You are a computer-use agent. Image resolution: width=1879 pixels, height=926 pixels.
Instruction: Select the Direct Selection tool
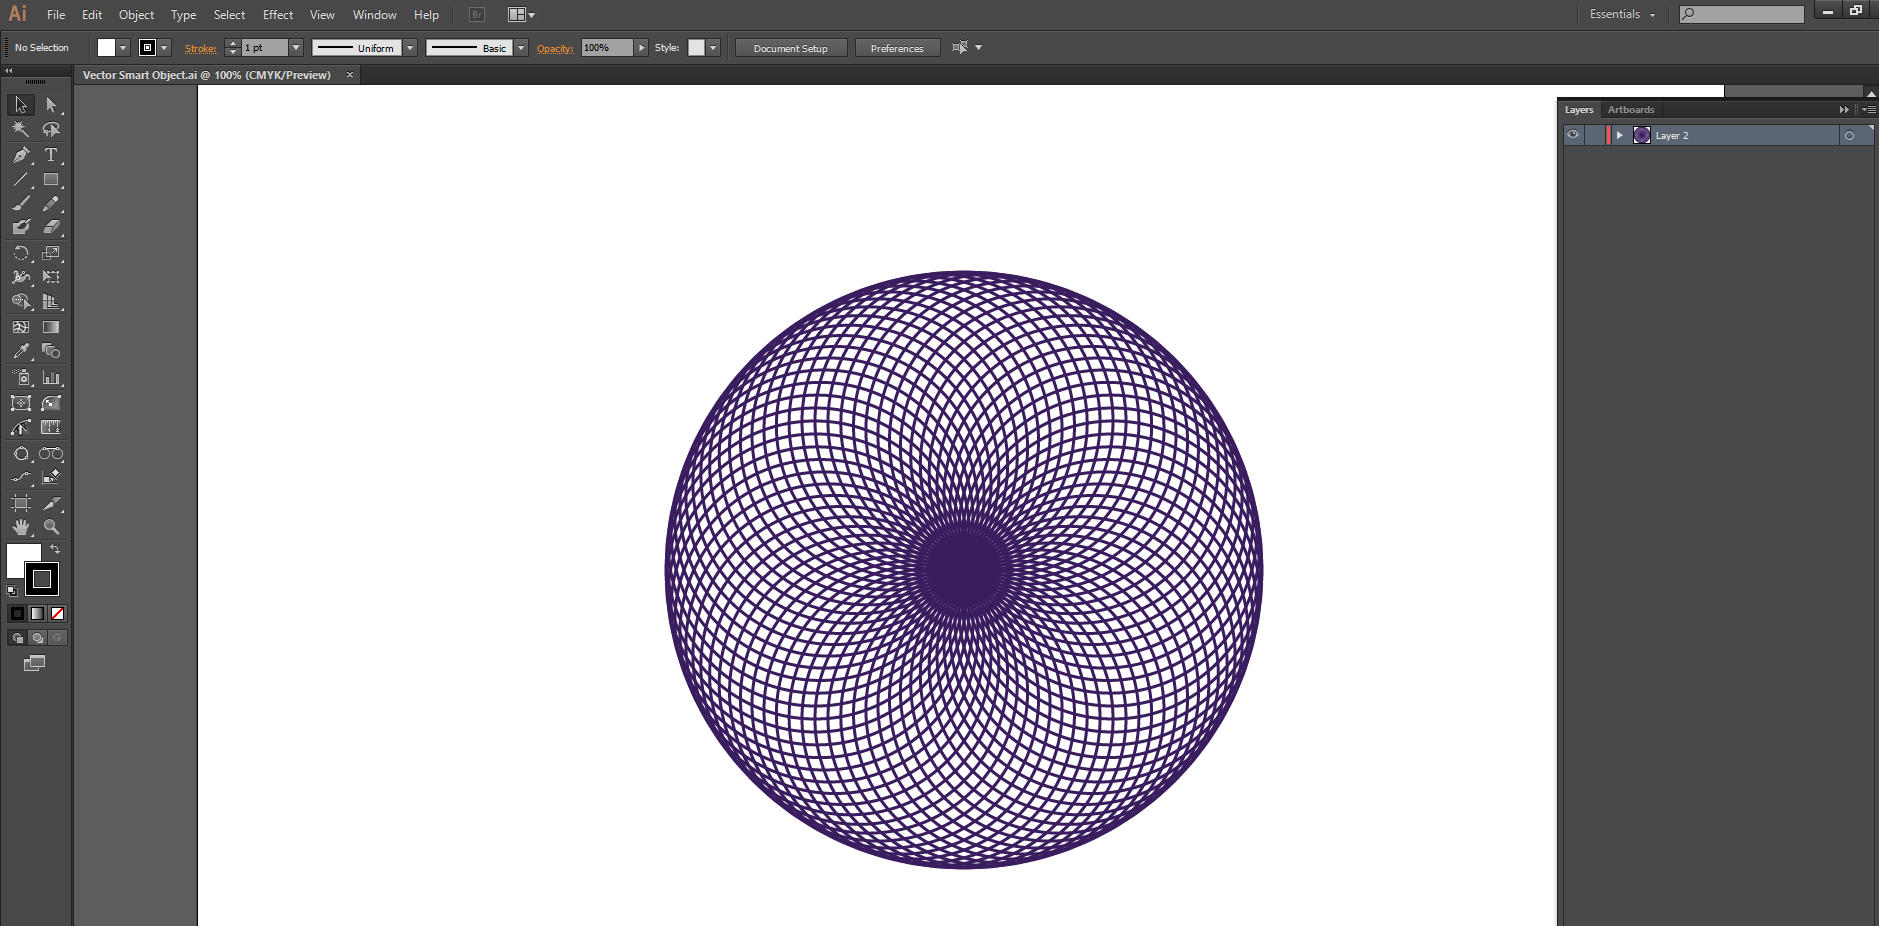coord(51,105)
